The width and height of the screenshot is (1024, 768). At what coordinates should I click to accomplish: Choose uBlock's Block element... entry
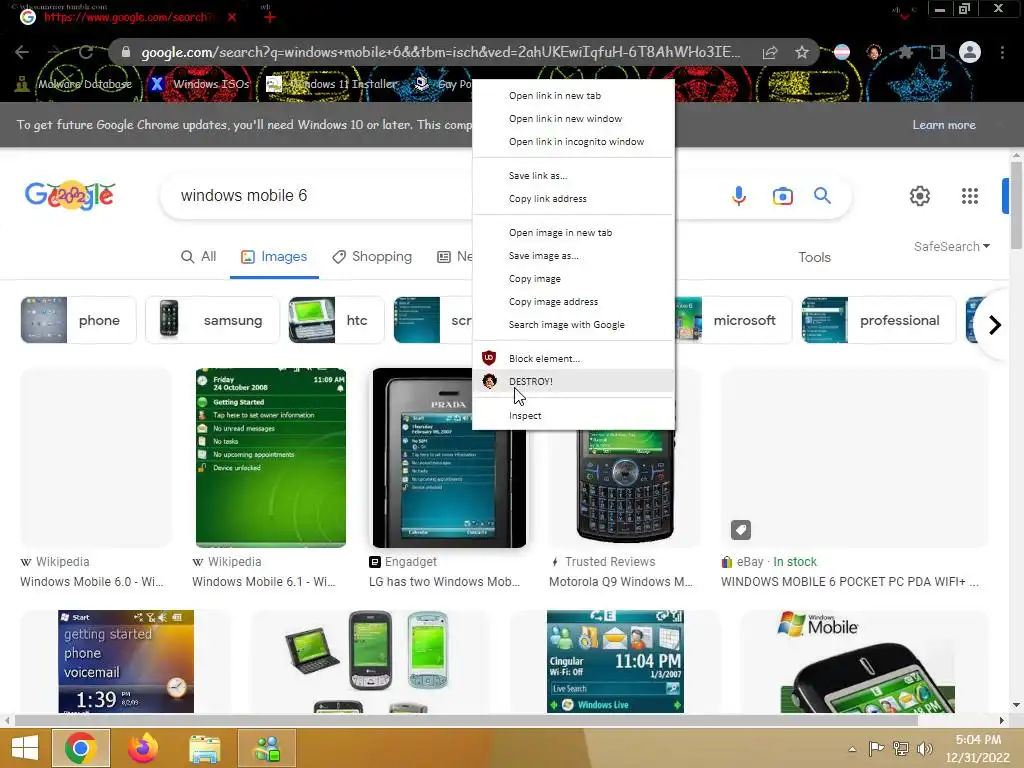(573, 359)
